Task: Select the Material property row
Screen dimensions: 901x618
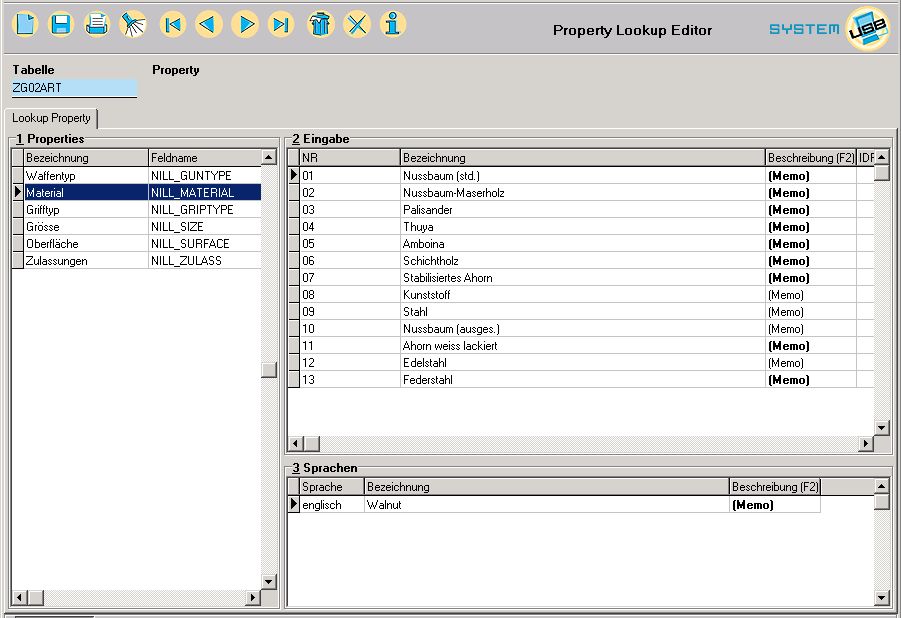Action: point(137,193)
